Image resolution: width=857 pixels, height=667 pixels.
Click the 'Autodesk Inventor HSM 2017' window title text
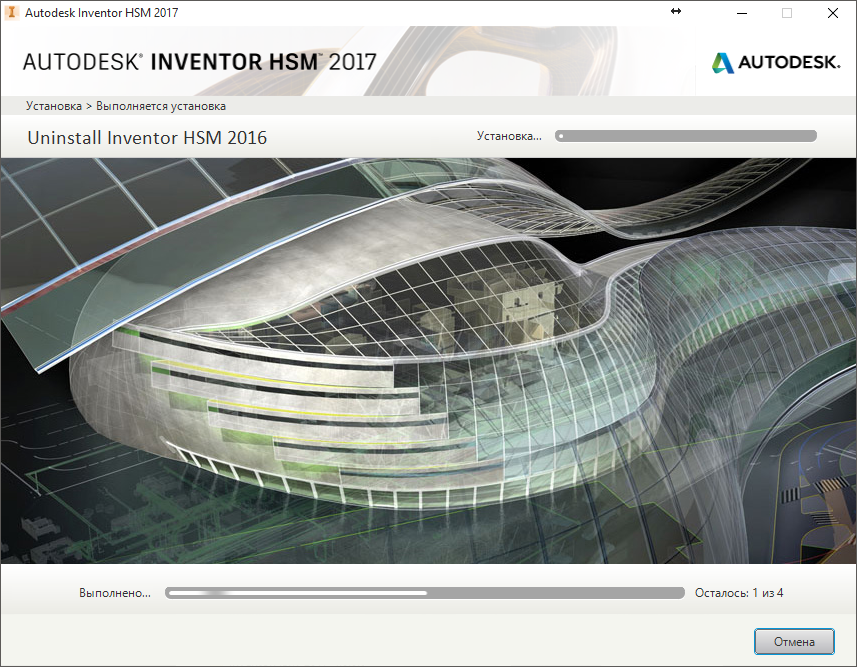(102, 13)
